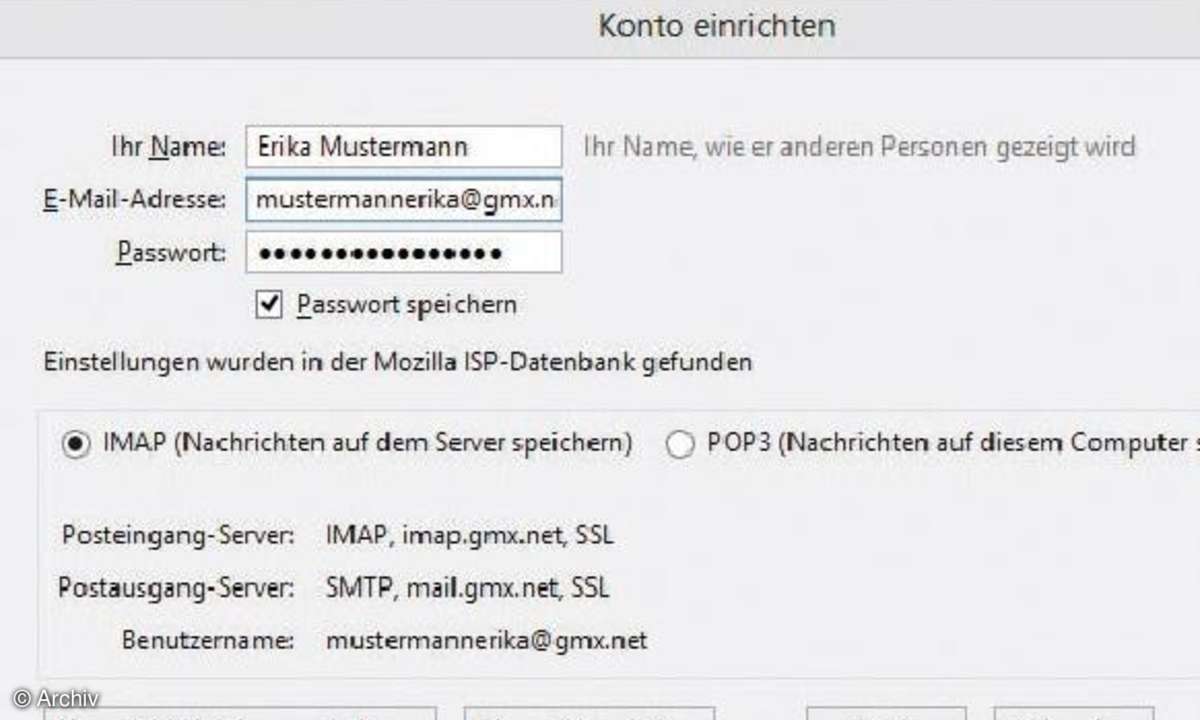Click the Mozilla ISP-Datenbank status message
The image size is (1200, 720).
[x=397, y=362]
